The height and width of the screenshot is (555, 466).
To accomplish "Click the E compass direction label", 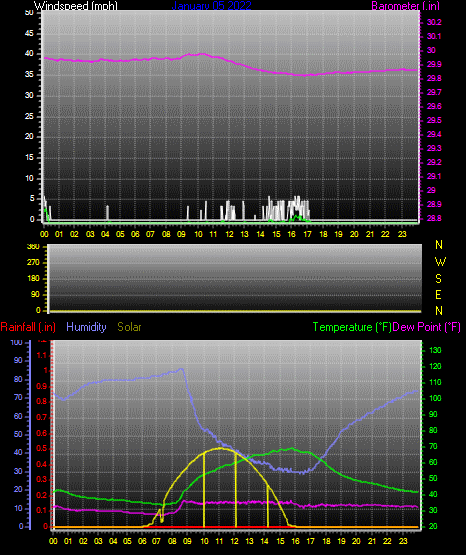I will point(439,294).
